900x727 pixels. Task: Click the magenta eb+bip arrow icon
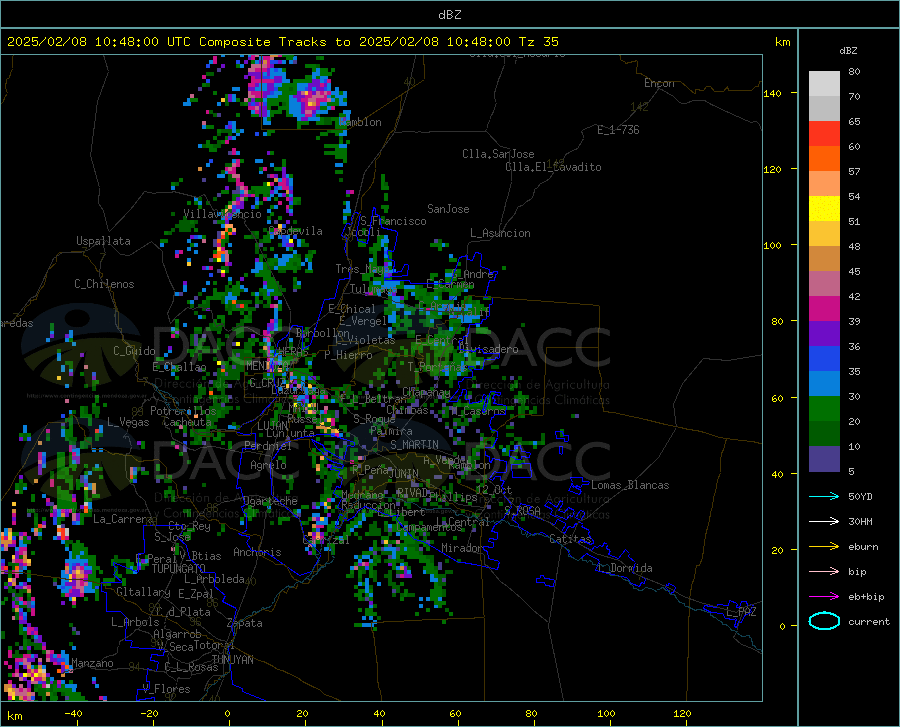[x=824, y=596]
